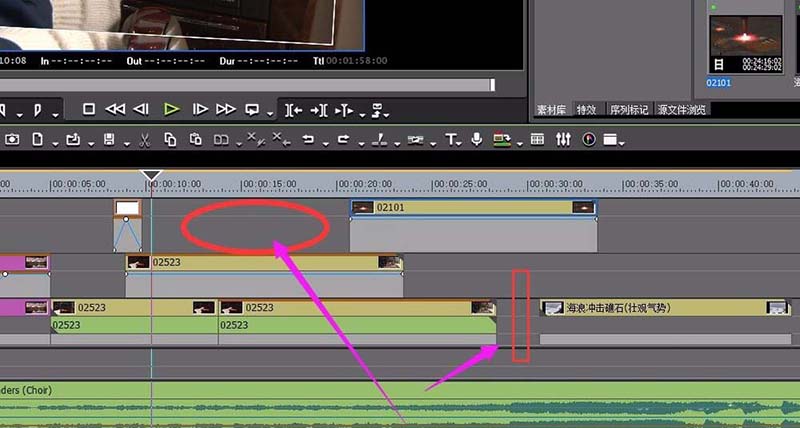Click the Ripple Delete X-arrow icon
800x428 pixels.
pos(282,139)
